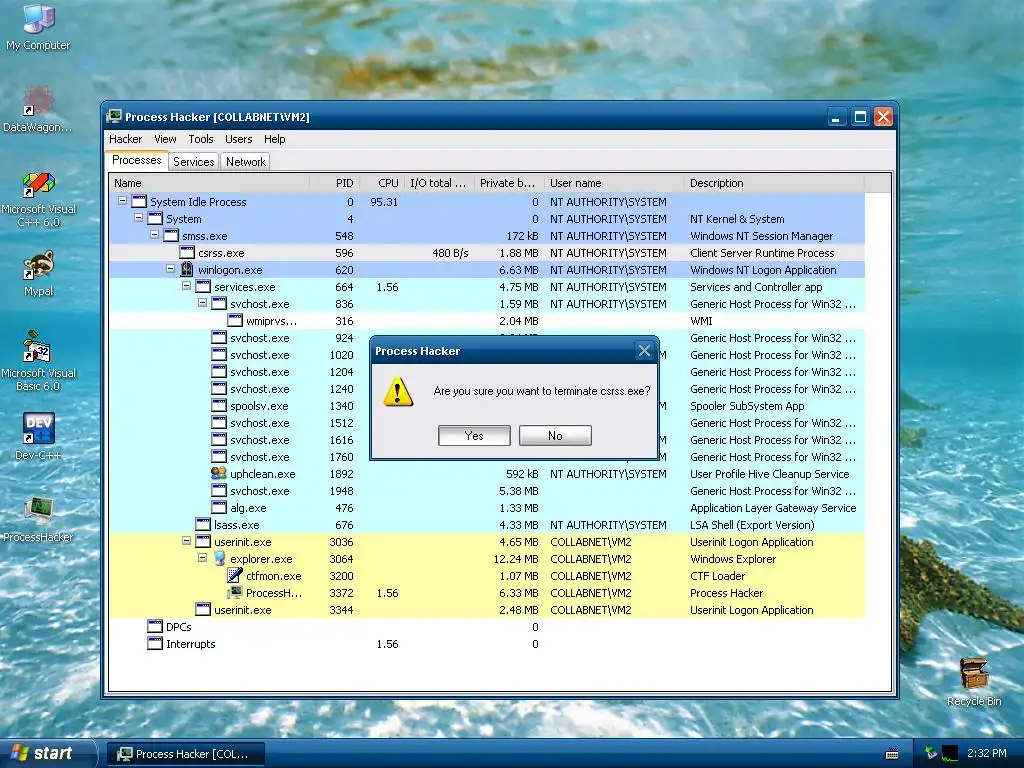Sort by Private b... column header
Screen dimensions: 1024x768
[x=507, y=183]
